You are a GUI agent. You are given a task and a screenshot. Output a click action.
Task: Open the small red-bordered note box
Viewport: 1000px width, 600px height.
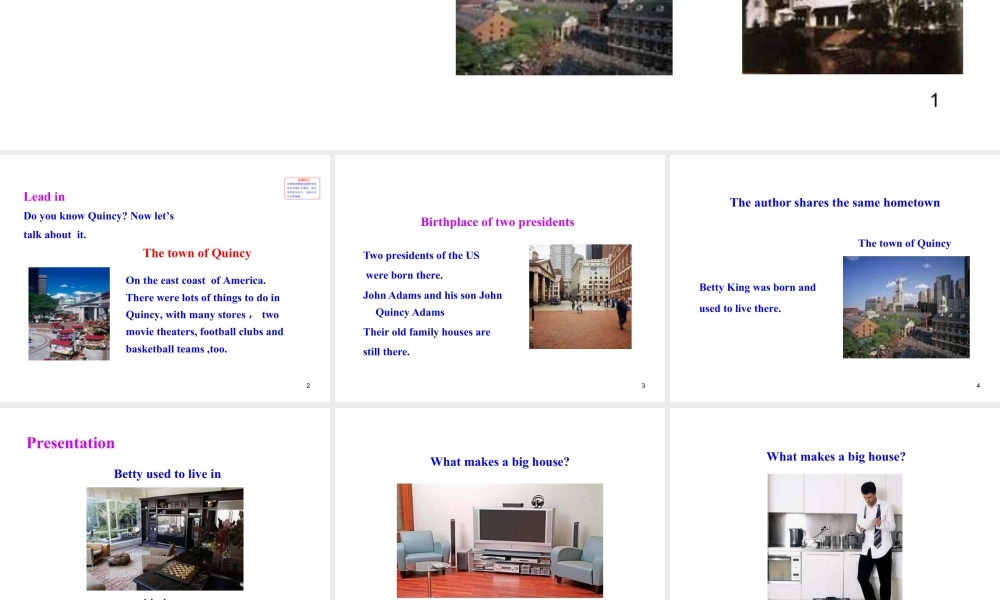tap(302, 188)
